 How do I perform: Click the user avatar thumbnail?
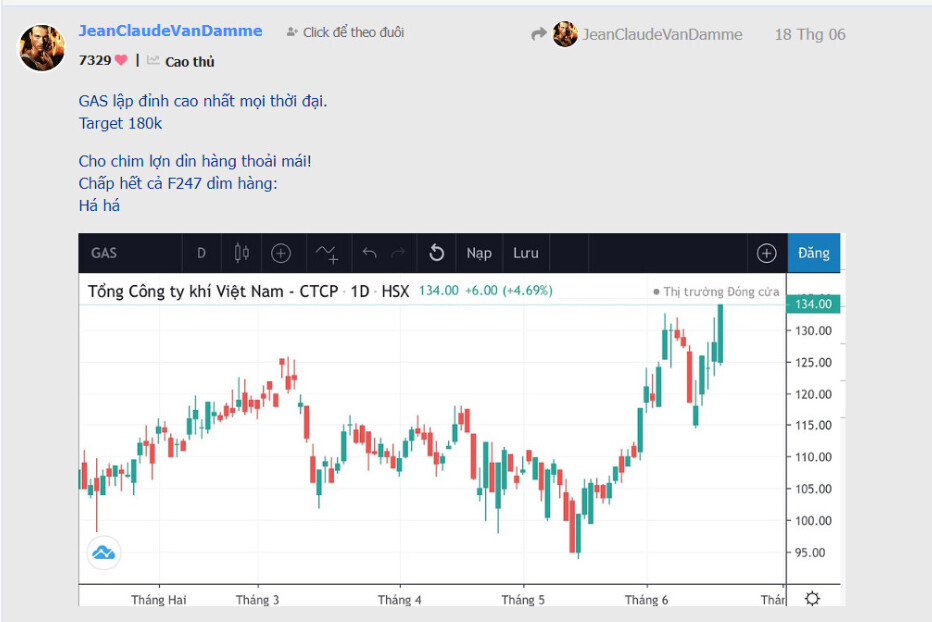point(42,48)
